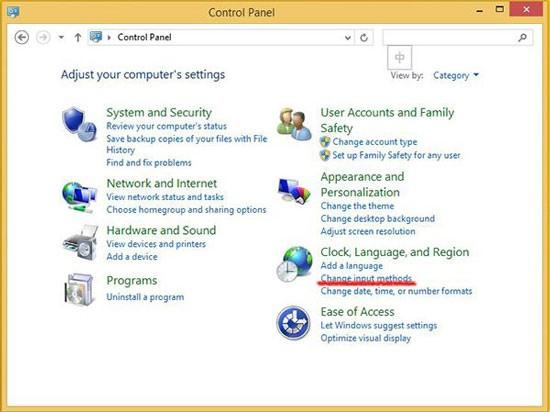Open Appearance and Personalization category
550x412 pixels.
click(362, 184)
